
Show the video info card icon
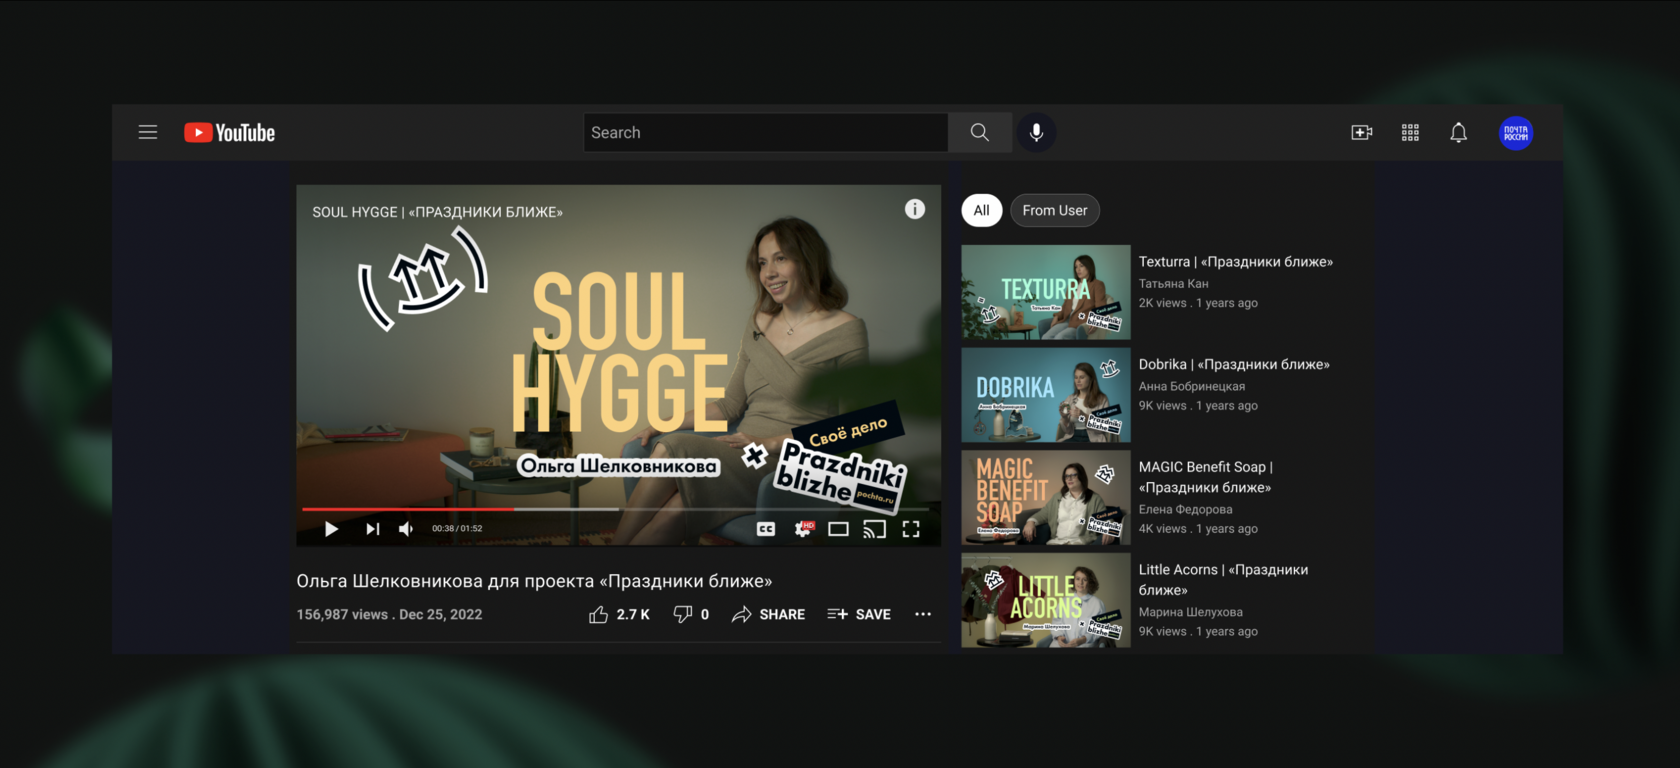click(915, 209)
